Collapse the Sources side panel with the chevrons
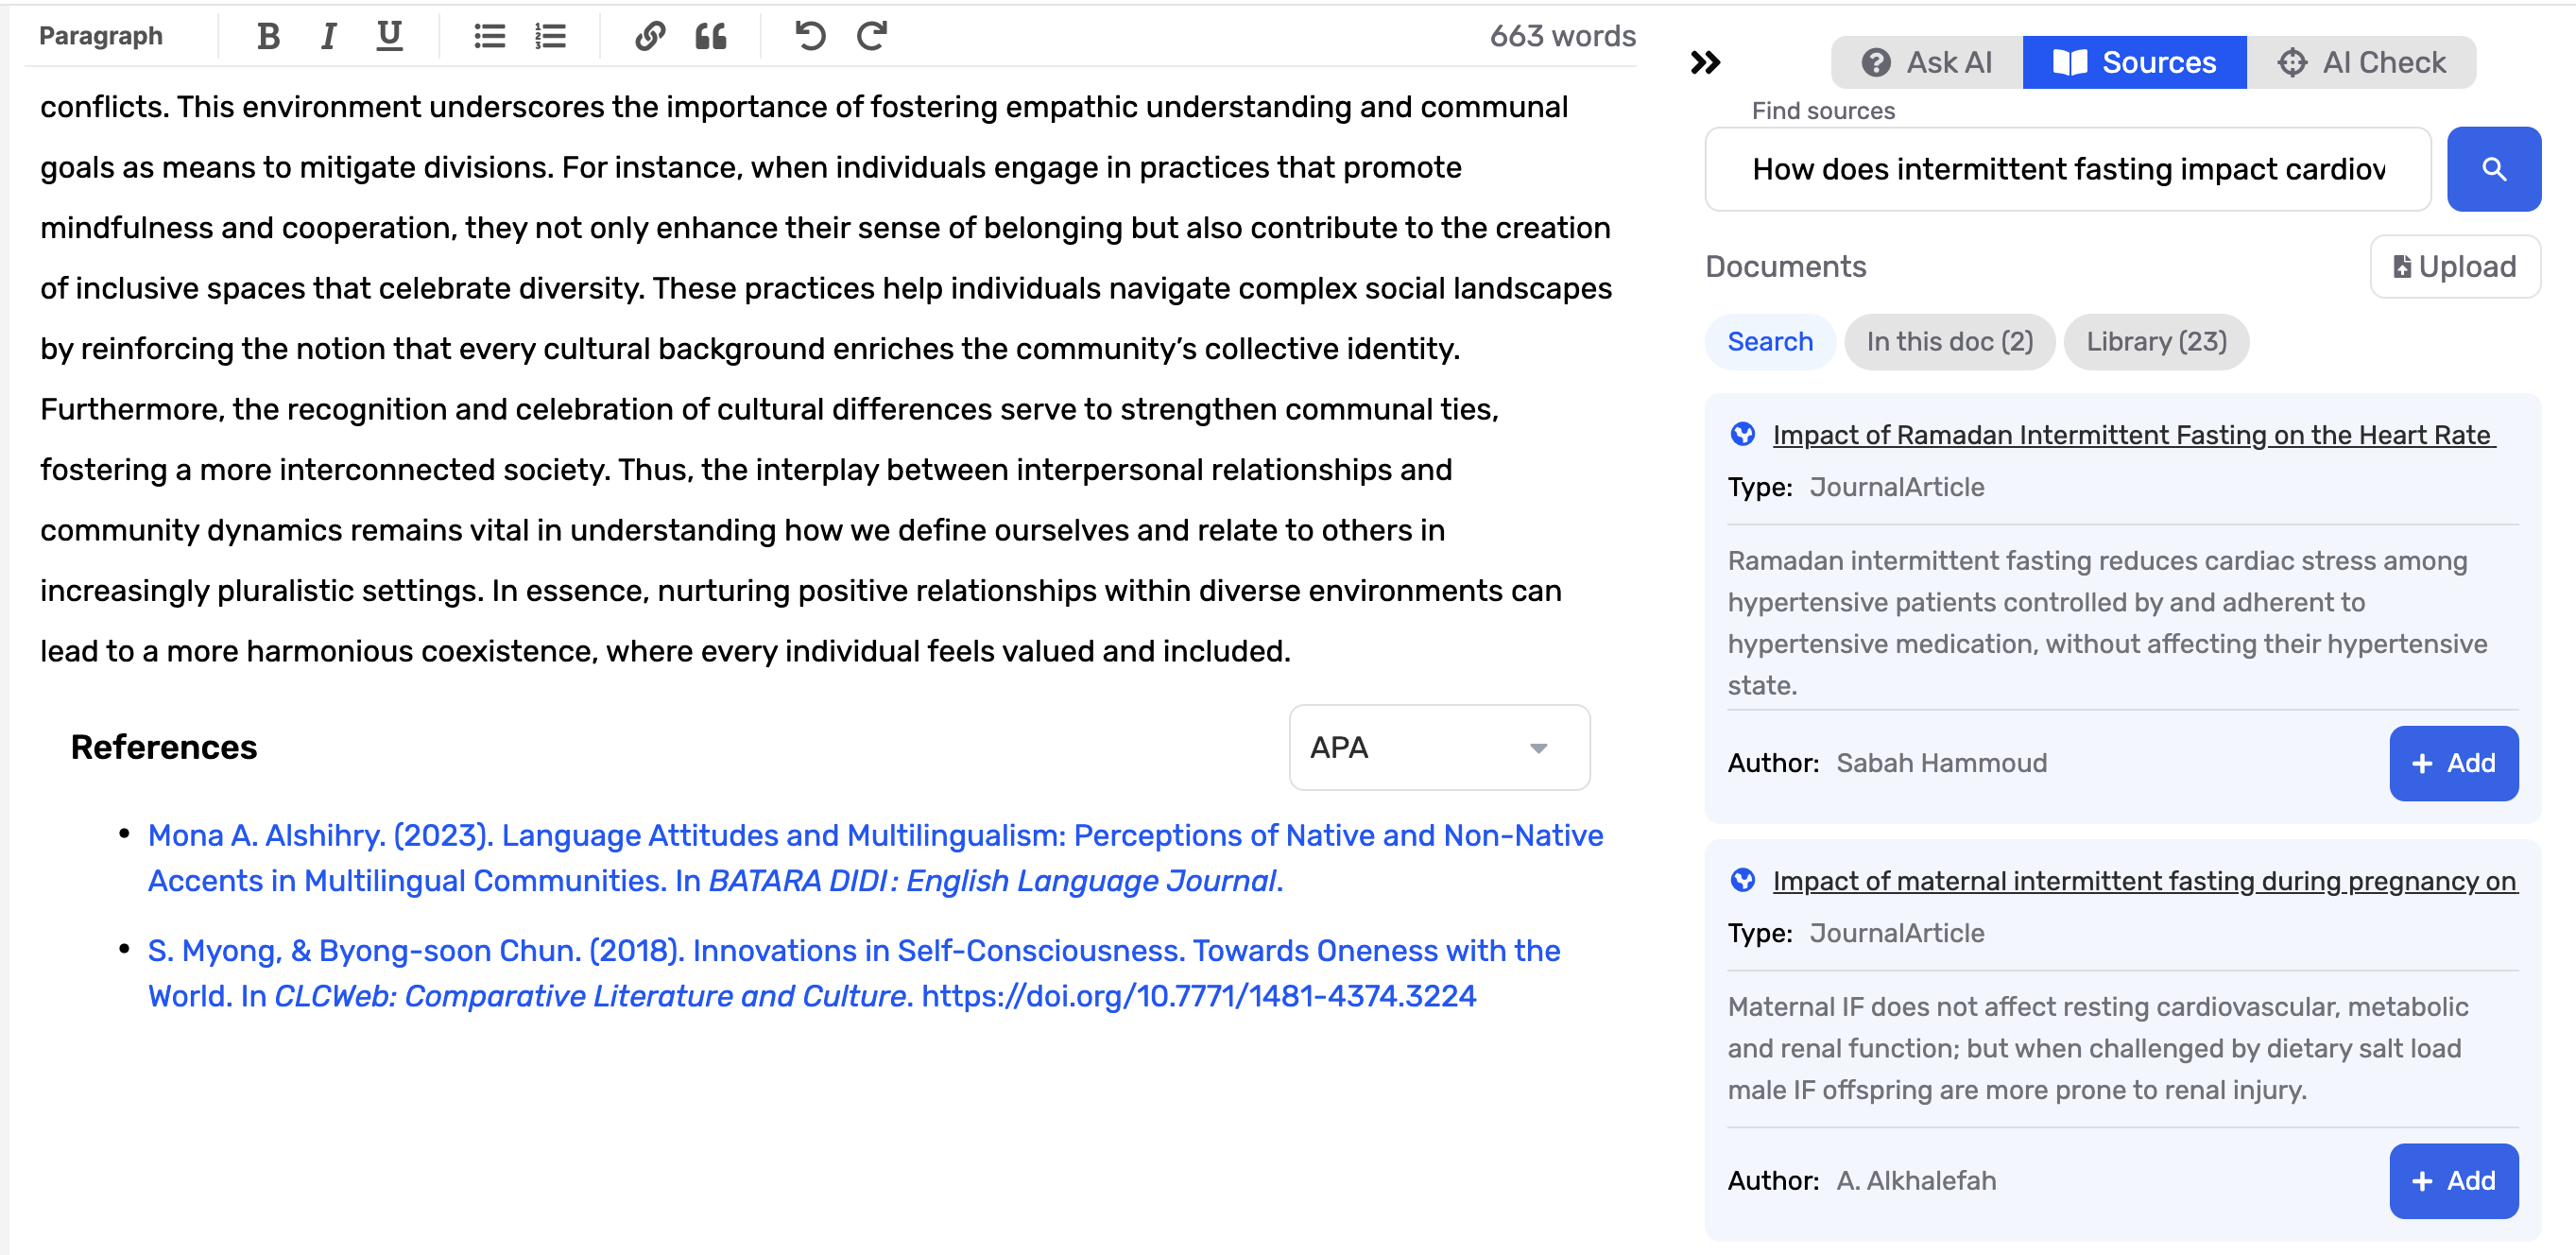The image size is (2576, 1255). [x=1707, y=62]
